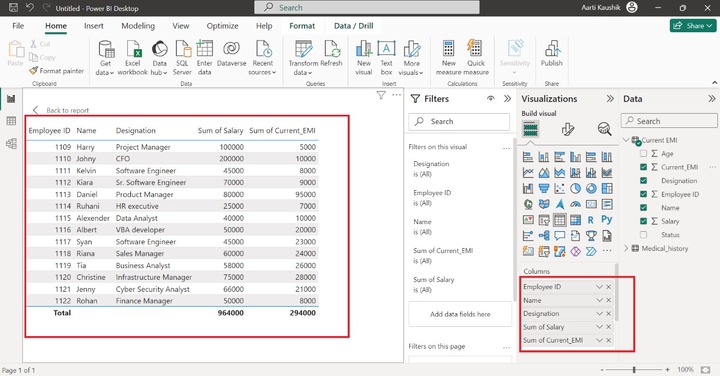Expand the Designation filter card
720x376 pixels.
tap(431, 168)
